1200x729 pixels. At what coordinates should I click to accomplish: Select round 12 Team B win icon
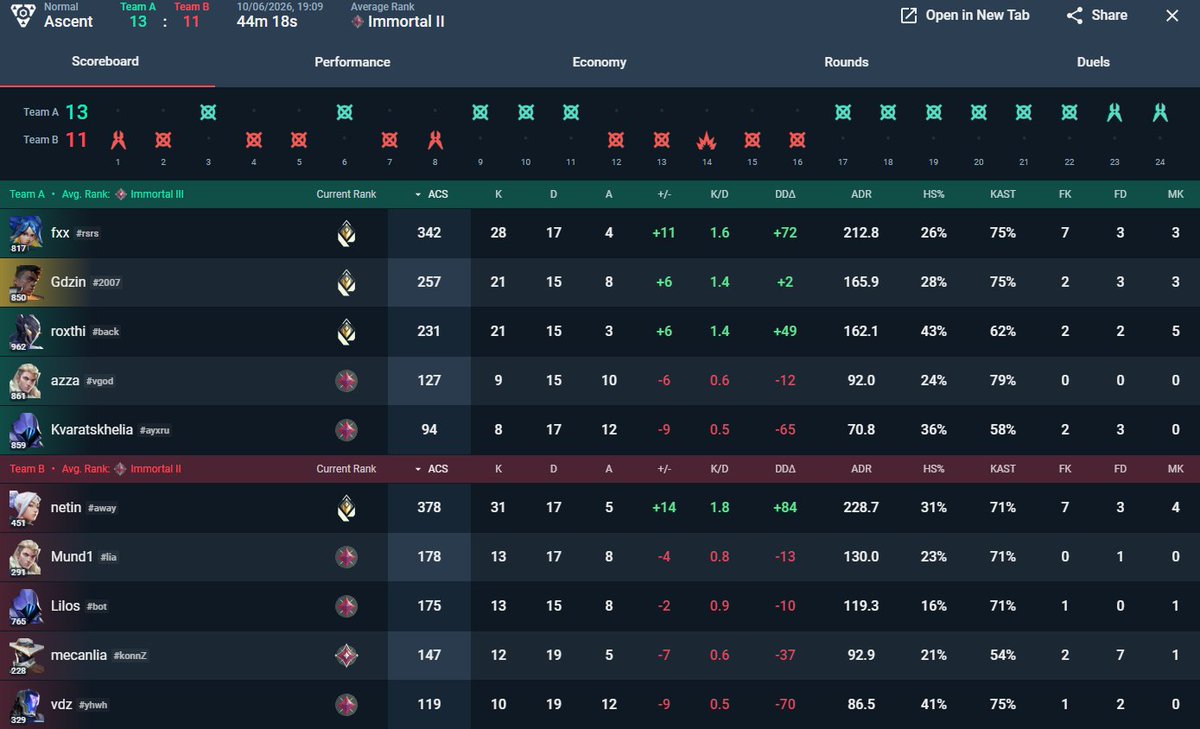click(x=616, y=140)
